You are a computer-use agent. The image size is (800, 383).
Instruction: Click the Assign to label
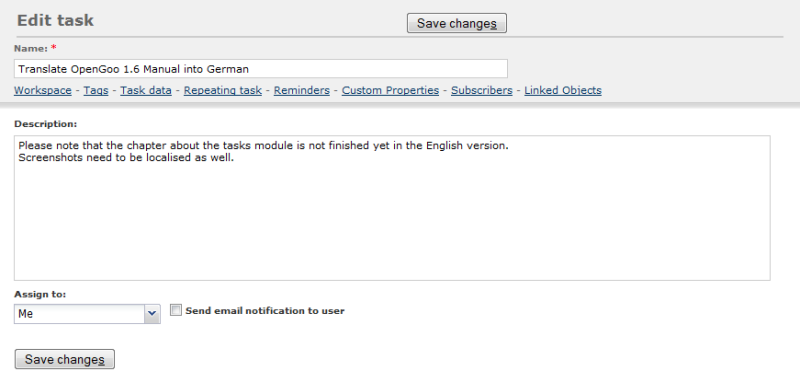[40, 294]
